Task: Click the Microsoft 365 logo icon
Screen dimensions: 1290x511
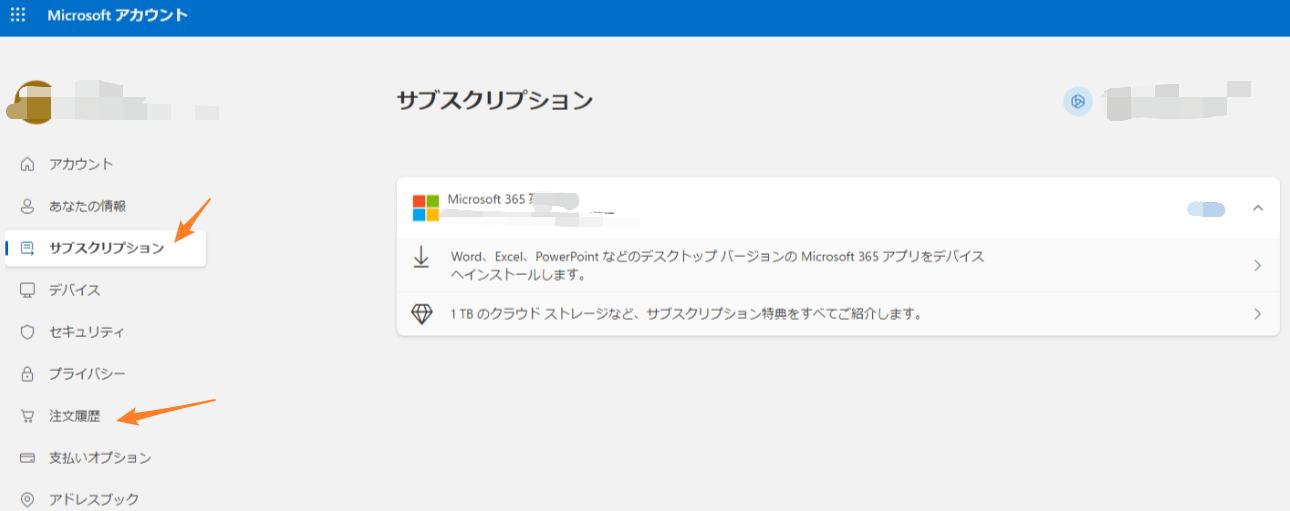Action: point(426,208)
